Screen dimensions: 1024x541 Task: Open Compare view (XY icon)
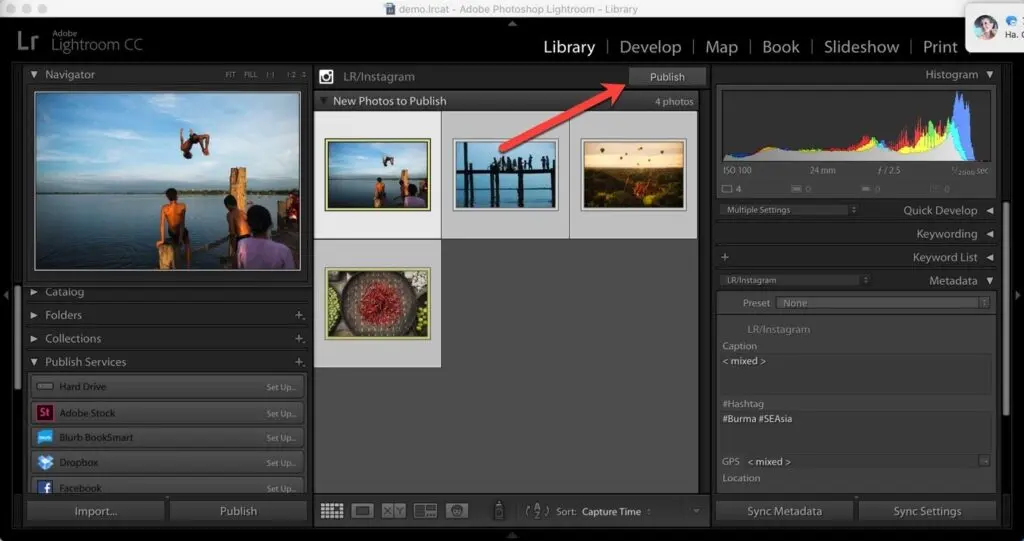[x=394, y=511]
